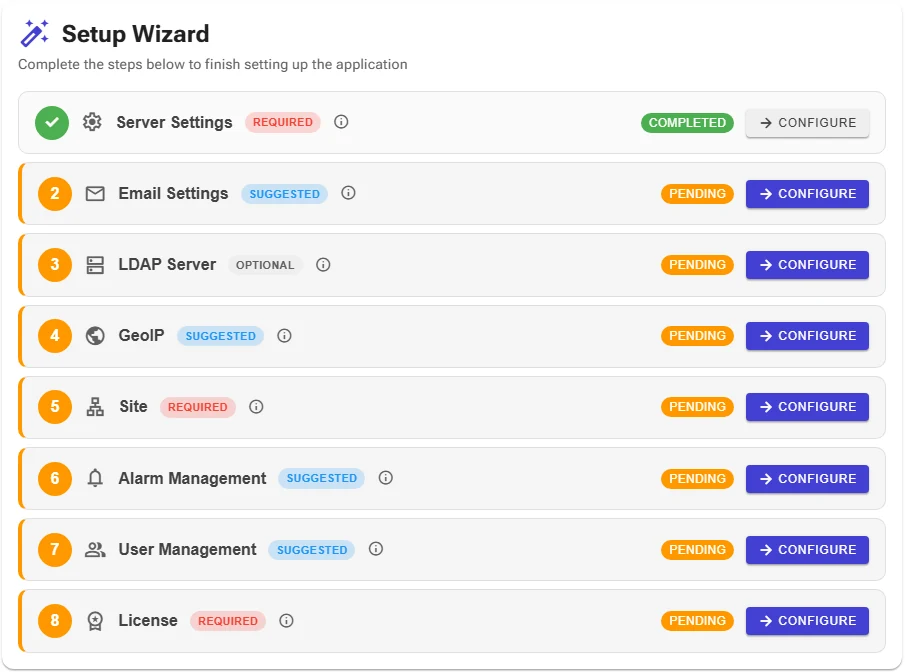Click the people icon for User Management
The width and height of the screenshot is (905, 672).
tap(95, 550)
